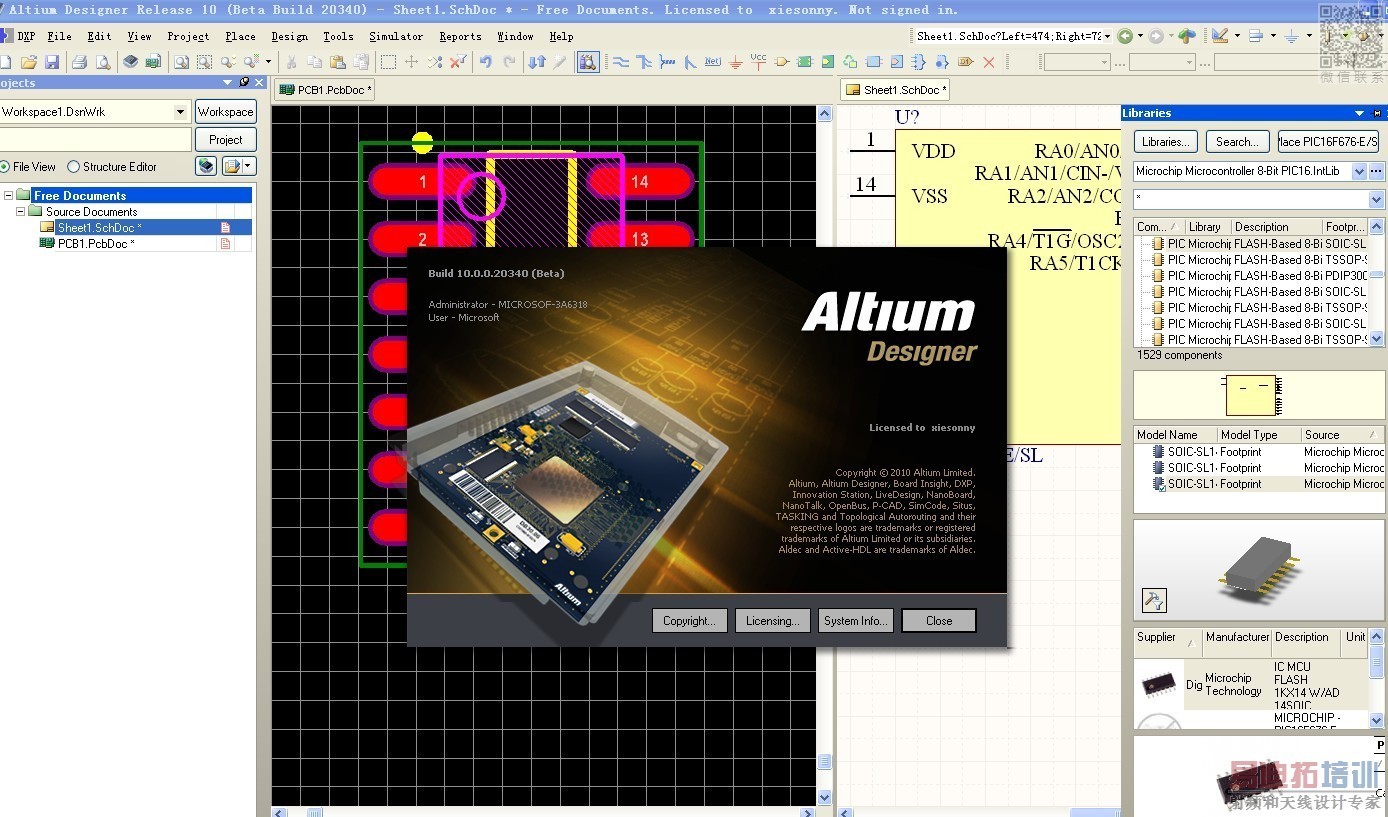Viewport: 1388px width, 817px height.
Task: Open the Place menu
Action: tap(240, 36)
